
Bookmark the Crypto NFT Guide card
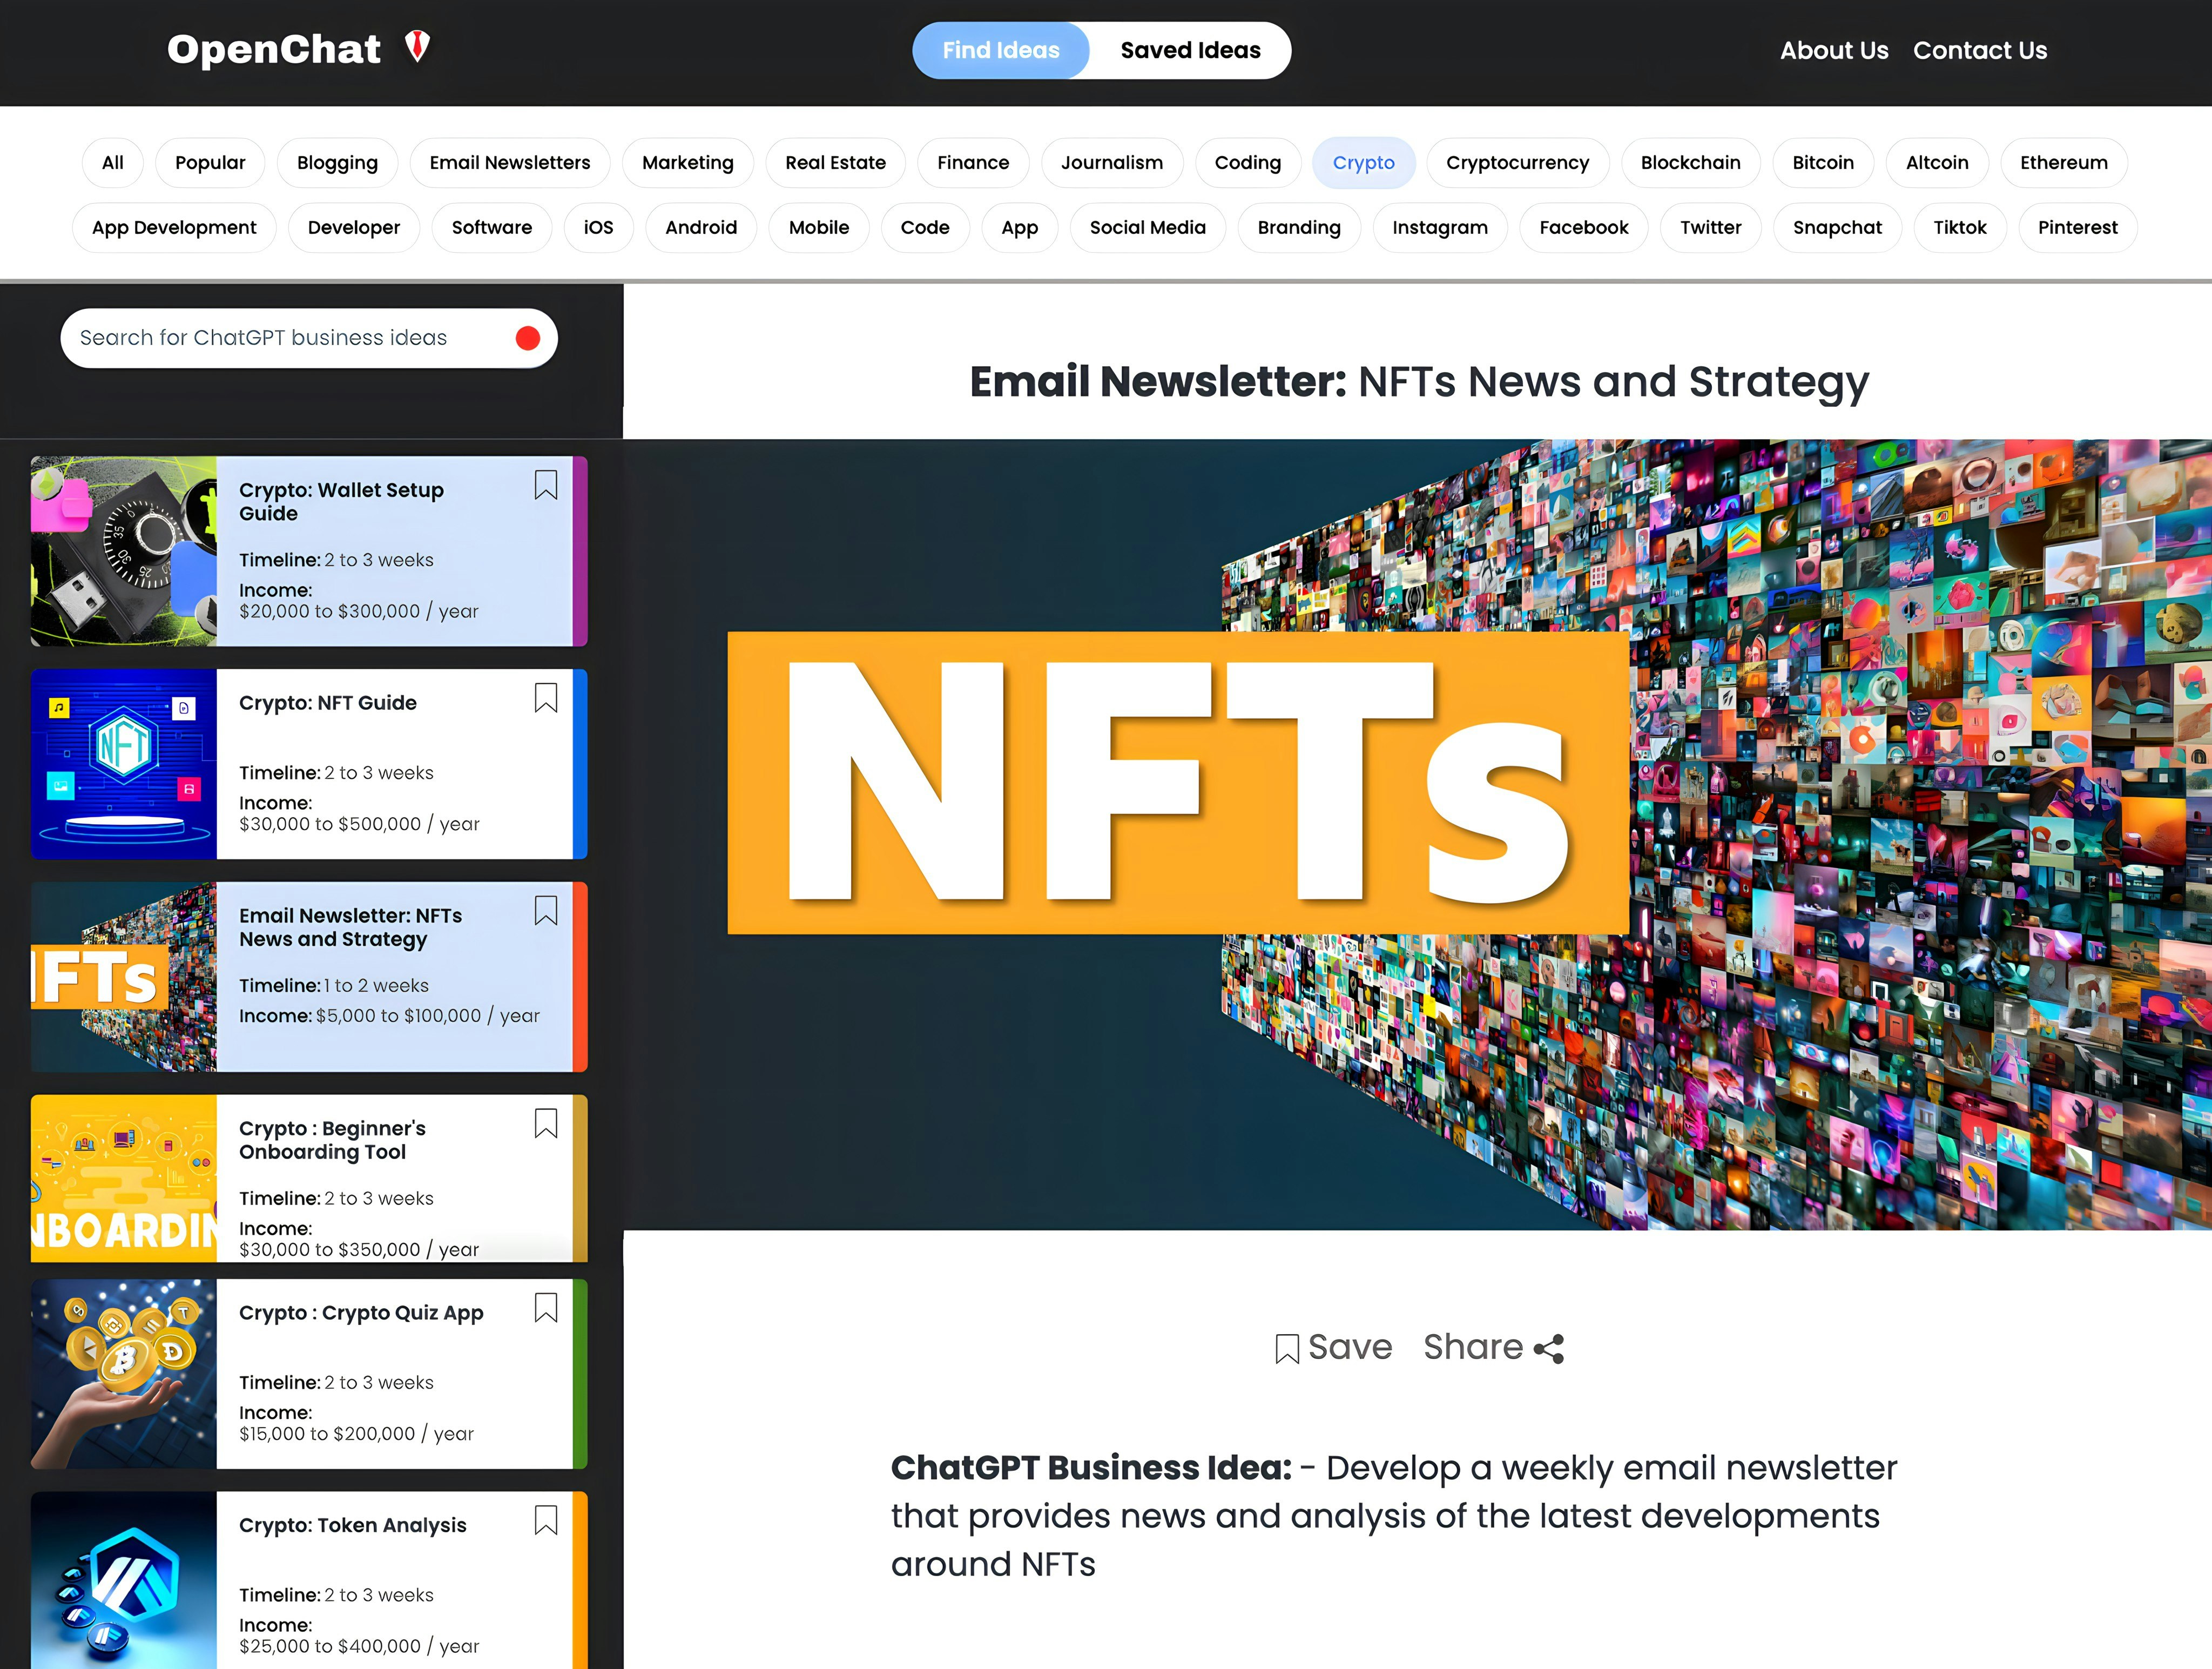tap(545, 698)
